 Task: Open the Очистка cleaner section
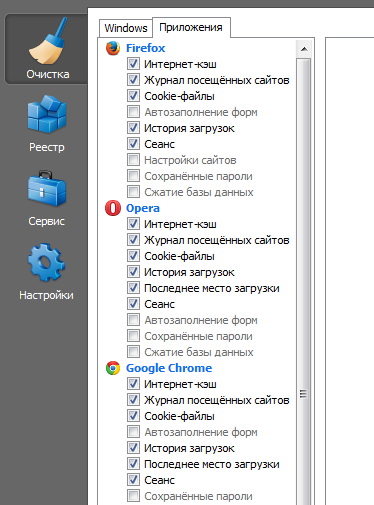[x=46, y=49]
